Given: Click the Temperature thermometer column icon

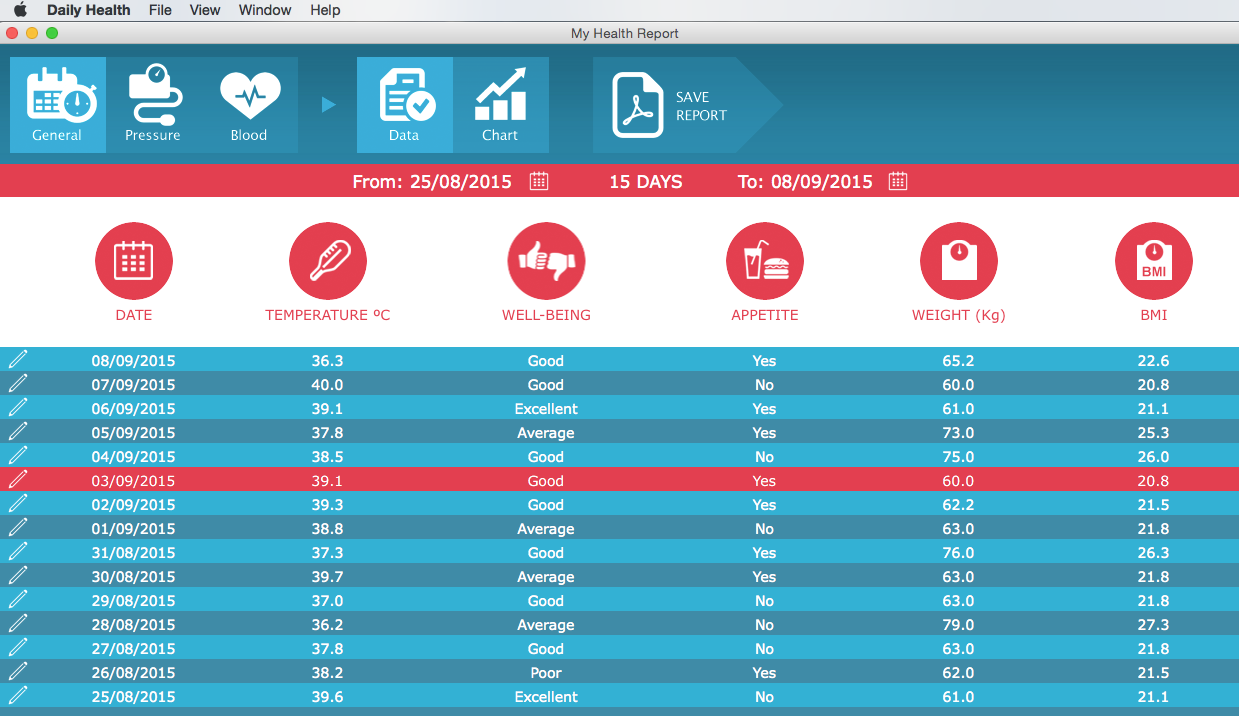Looking at the screenshot, I should pyautogui.click(x=327, y=260).
